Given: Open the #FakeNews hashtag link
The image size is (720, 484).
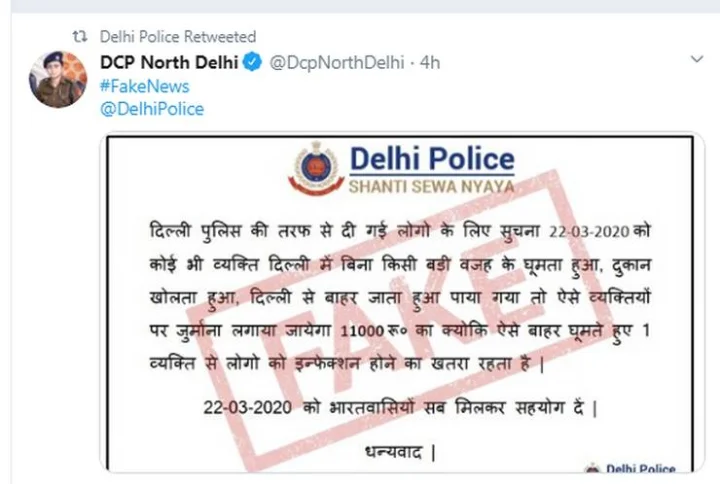Looking at the screenshot, I should (x=145, y=86).
